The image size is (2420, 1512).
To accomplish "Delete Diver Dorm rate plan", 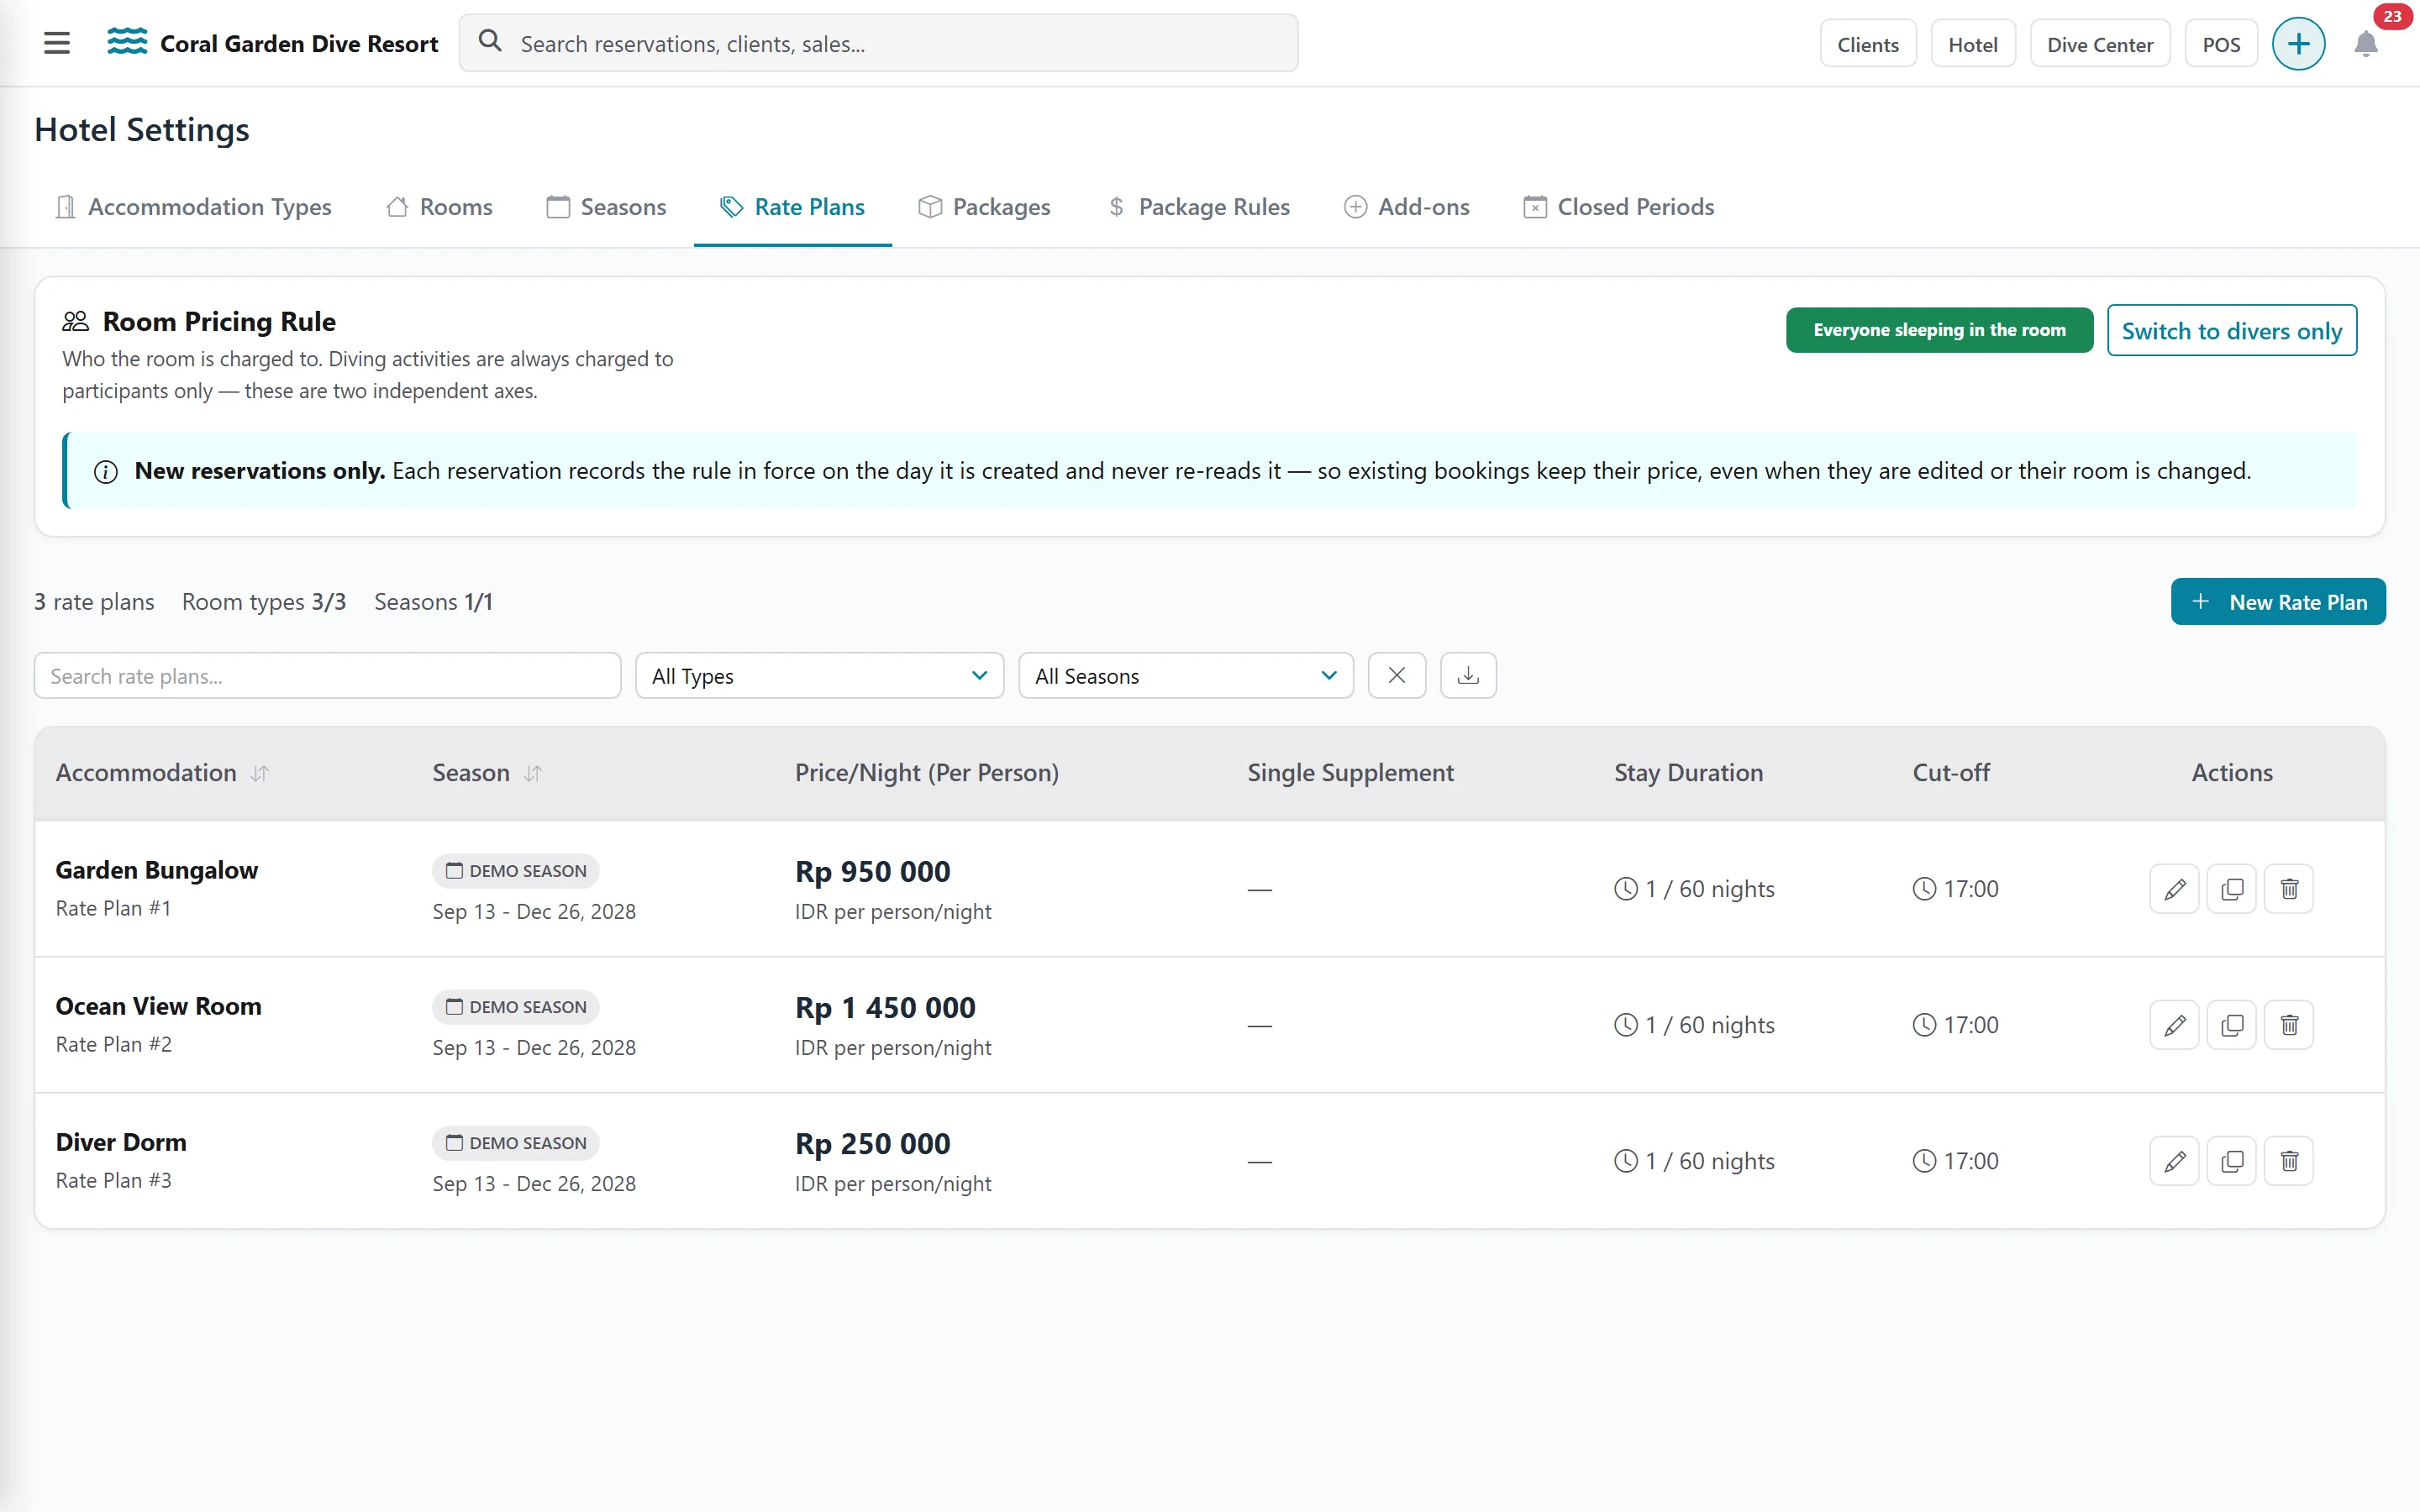I will (x=2289, y=1161).
